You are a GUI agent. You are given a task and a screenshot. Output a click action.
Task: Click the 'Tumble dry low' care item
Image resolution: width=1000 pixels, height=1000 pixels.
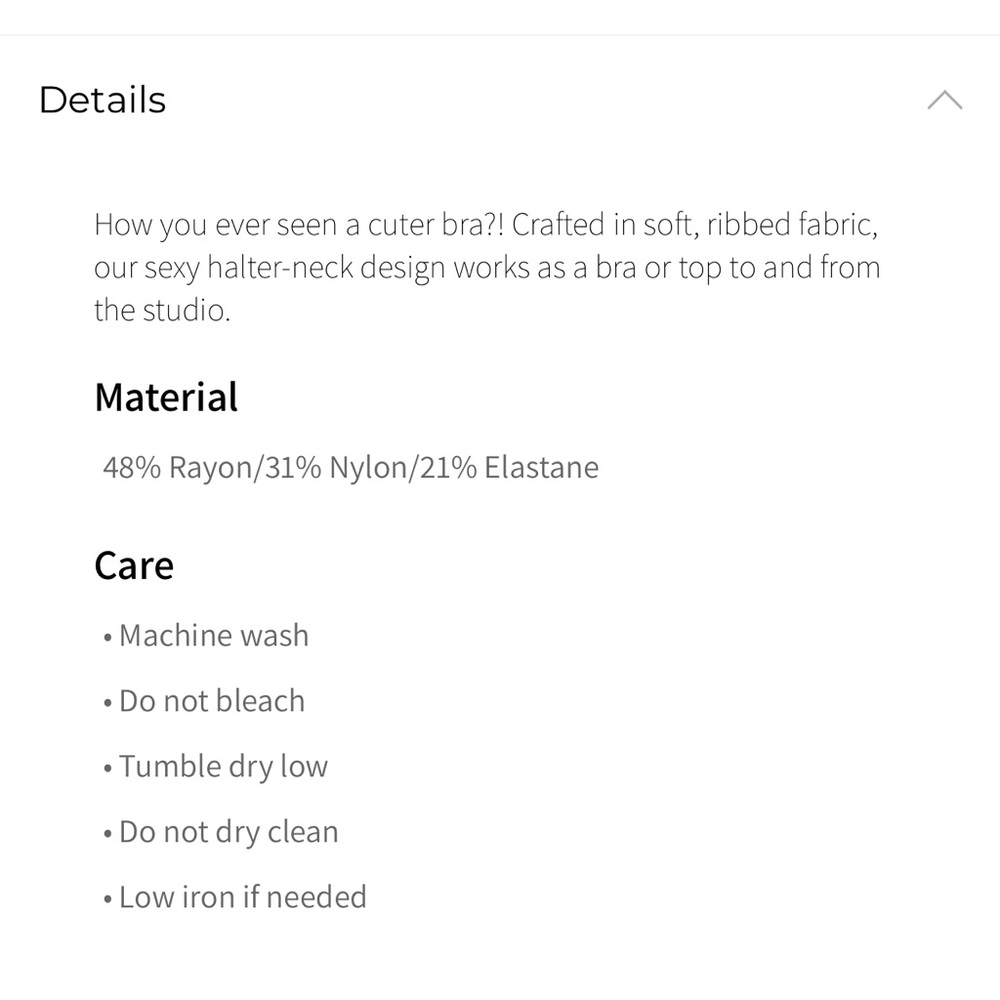coord(223,767)
